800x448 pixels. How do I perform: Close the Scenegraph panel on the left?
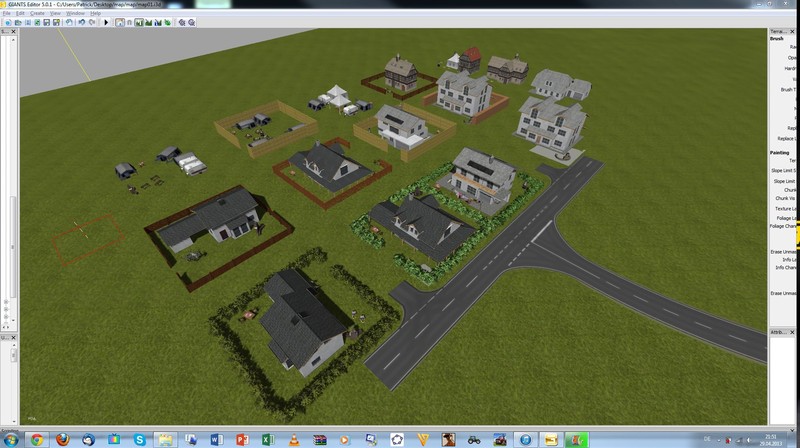click(14, 32)
